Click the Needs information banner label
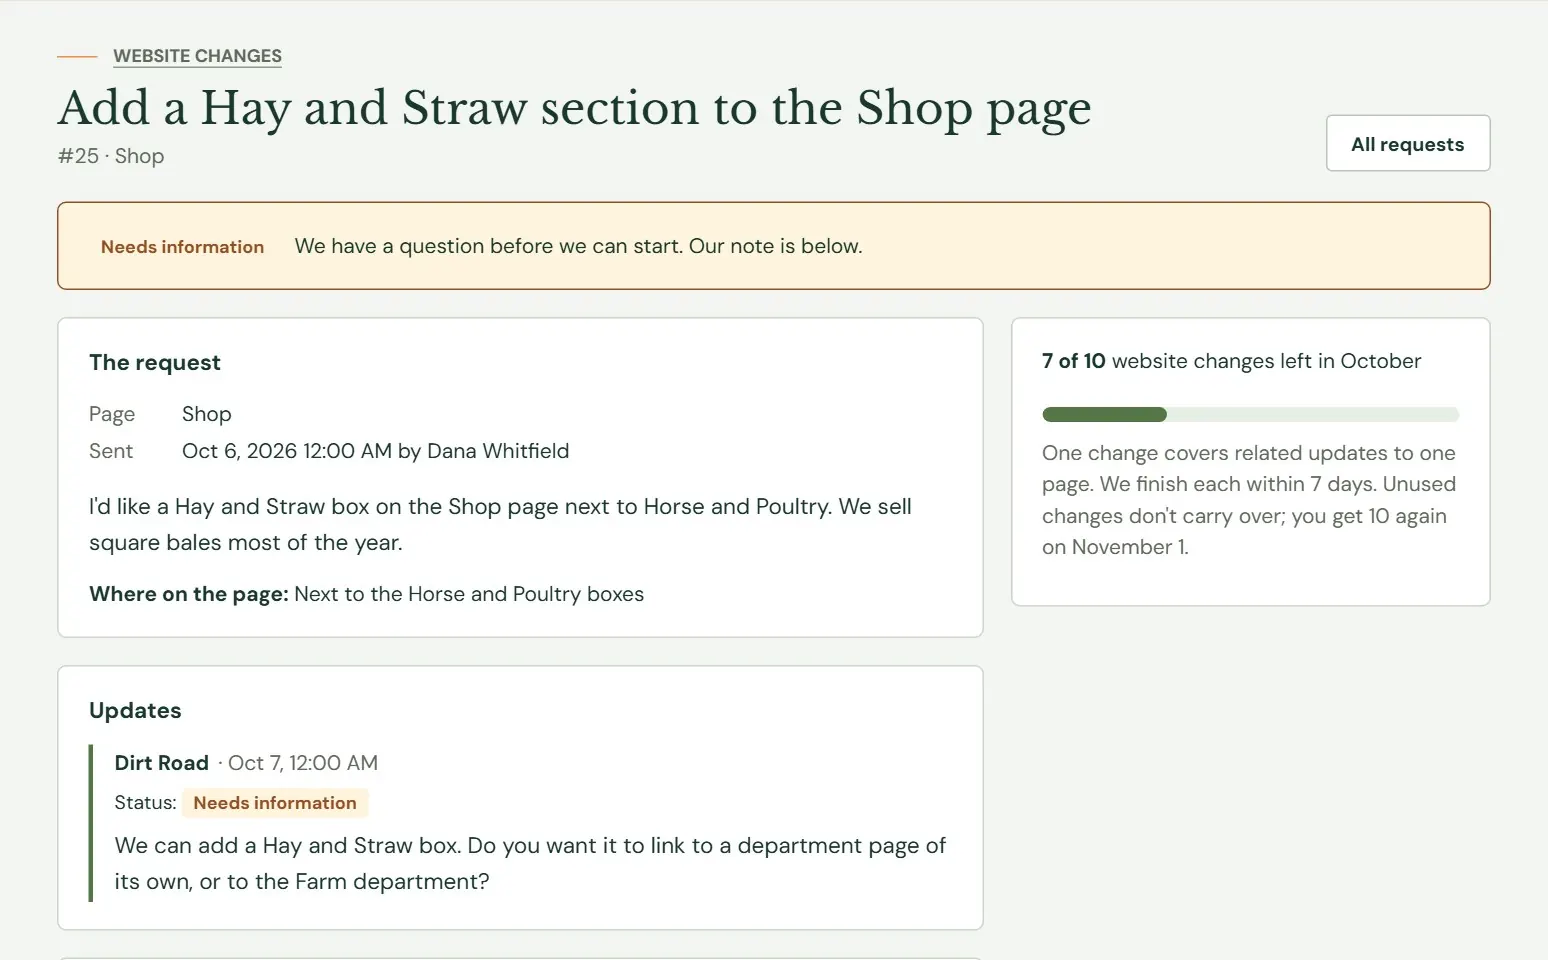This screenshot has height=960, width=1548. (182, 247)
